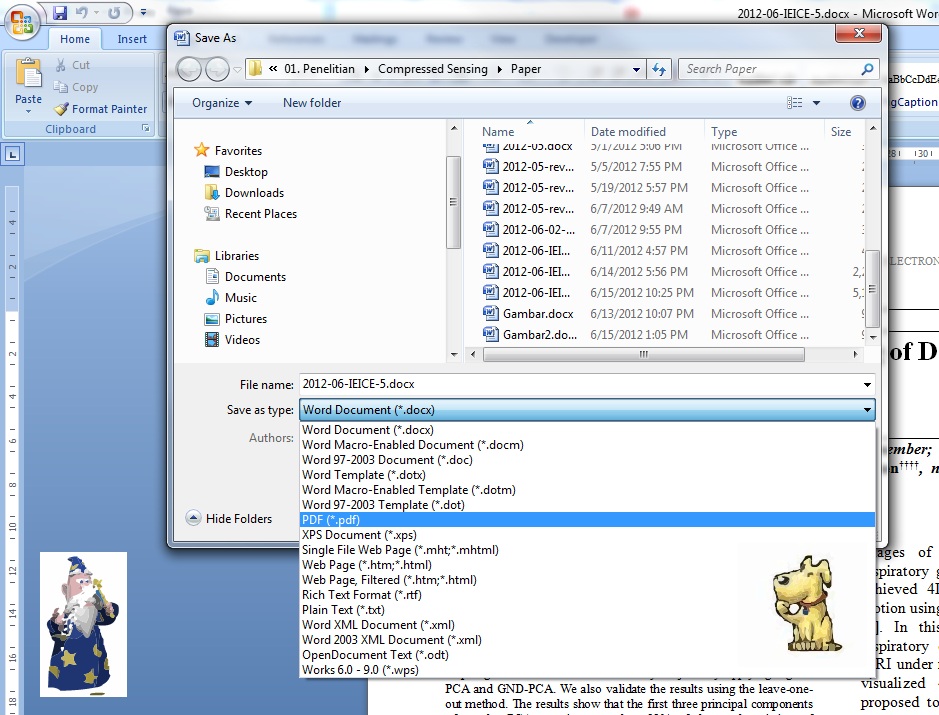
Task: Click the Merlin wizard assistant character
Action: click(x=83, y=625)
